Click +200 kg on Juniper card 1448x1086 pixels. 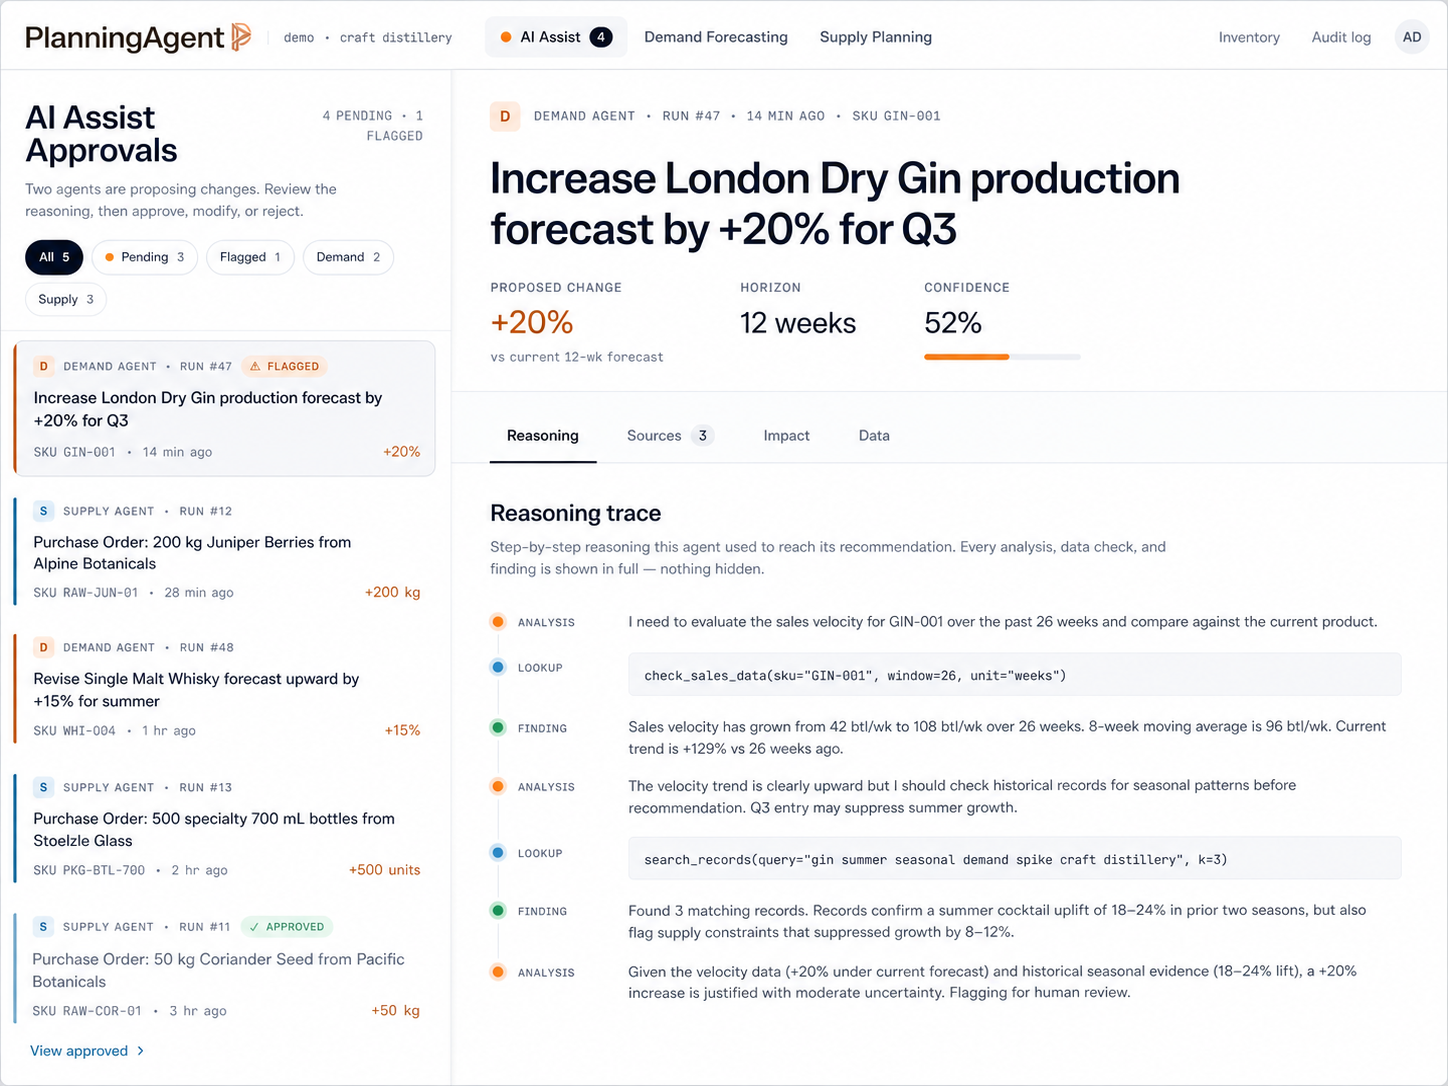[393, 592]
